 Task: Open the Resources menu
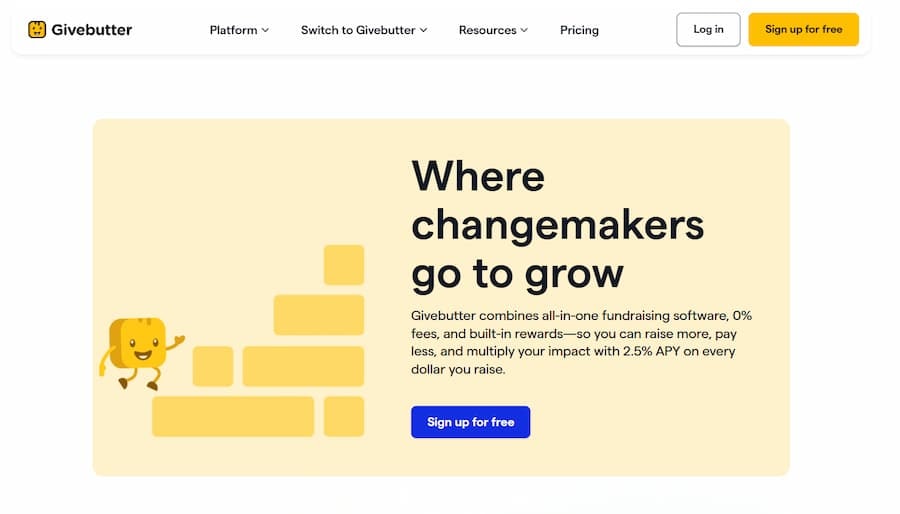487,30
